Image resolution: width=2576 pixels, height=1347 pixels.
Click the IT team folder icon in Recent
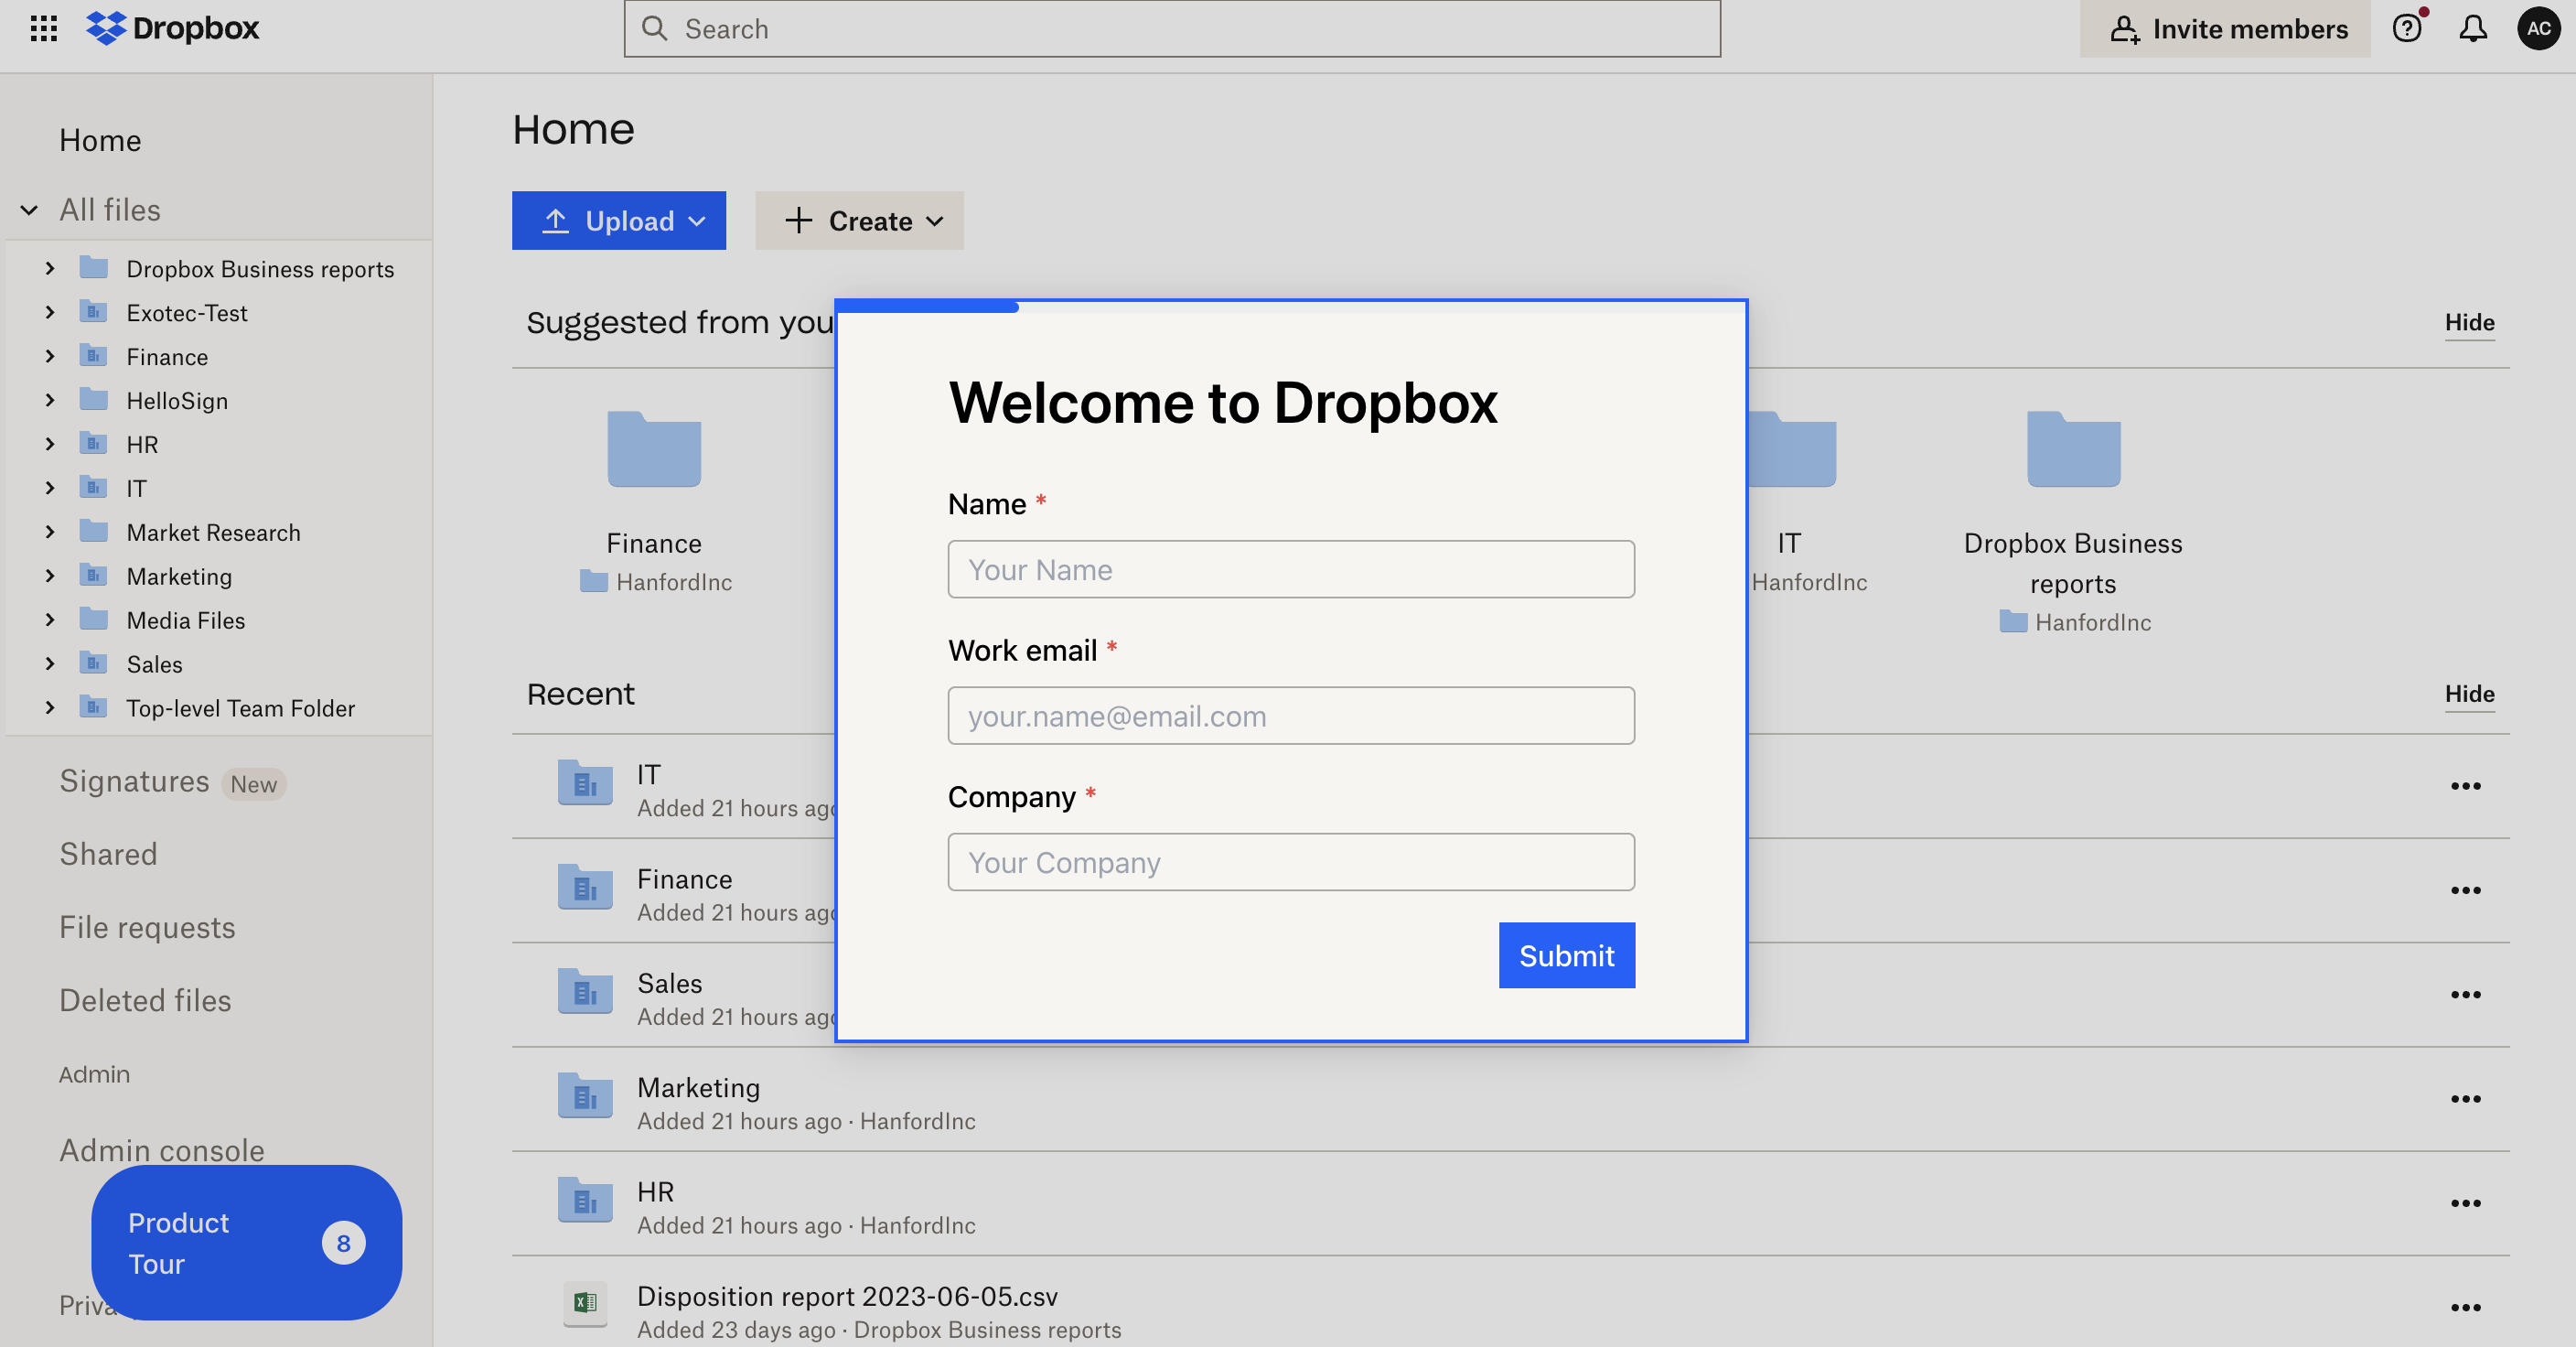(585, 783)
